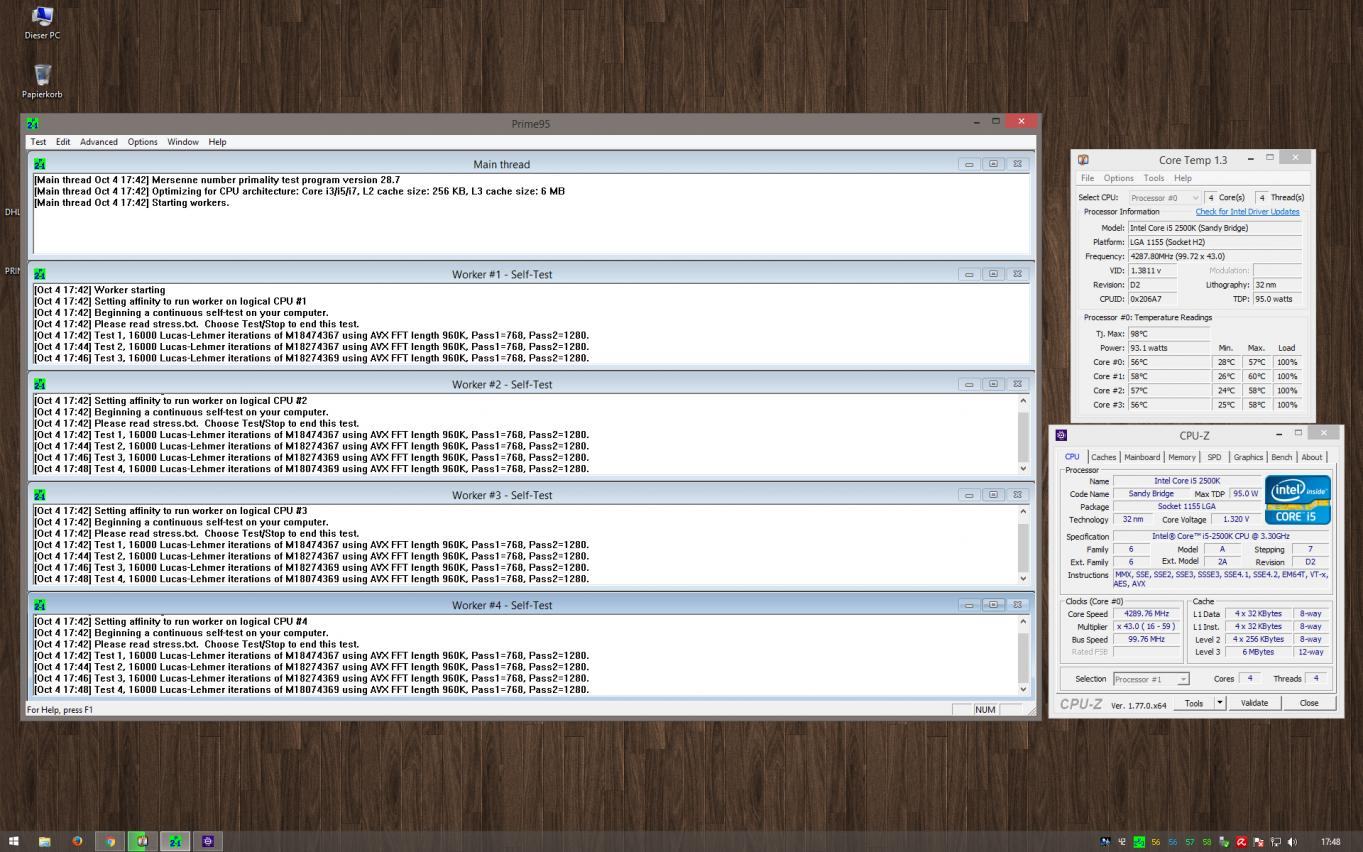This screenshot has width=1363, height=852.
Task: Switch to the Caches tab in CPU-Z
Action: coord(1103,457)
